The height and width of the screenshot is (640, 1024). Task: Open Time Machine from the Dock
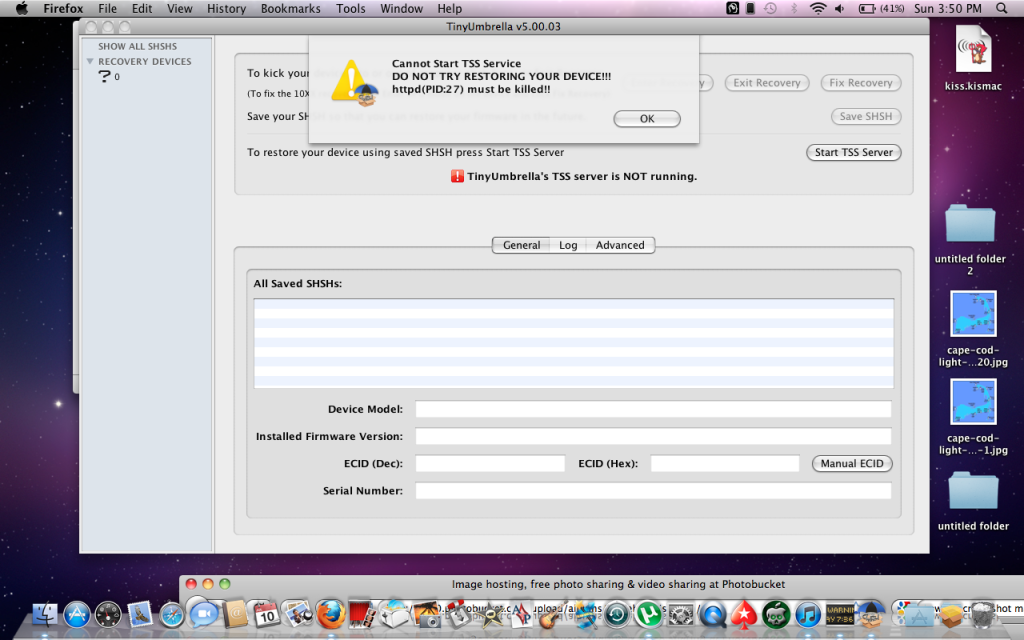coord(616,615)
